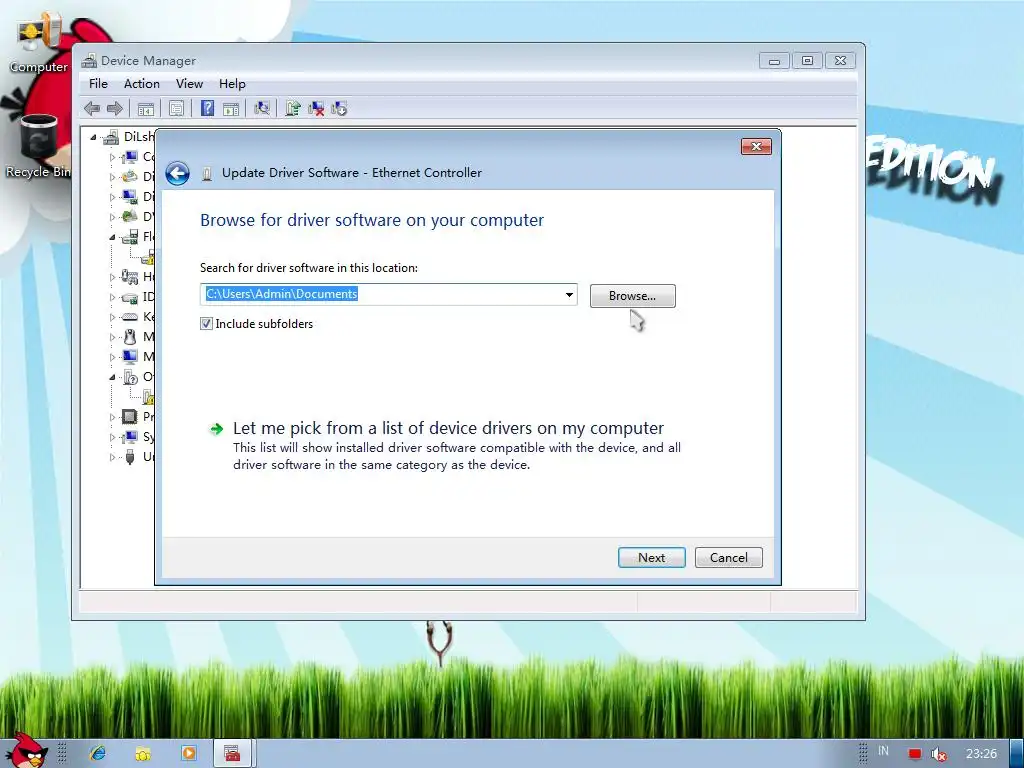Select the DVD drive category icon in tree
Screen dimensions: 1024x768
[x=130, y=216]
